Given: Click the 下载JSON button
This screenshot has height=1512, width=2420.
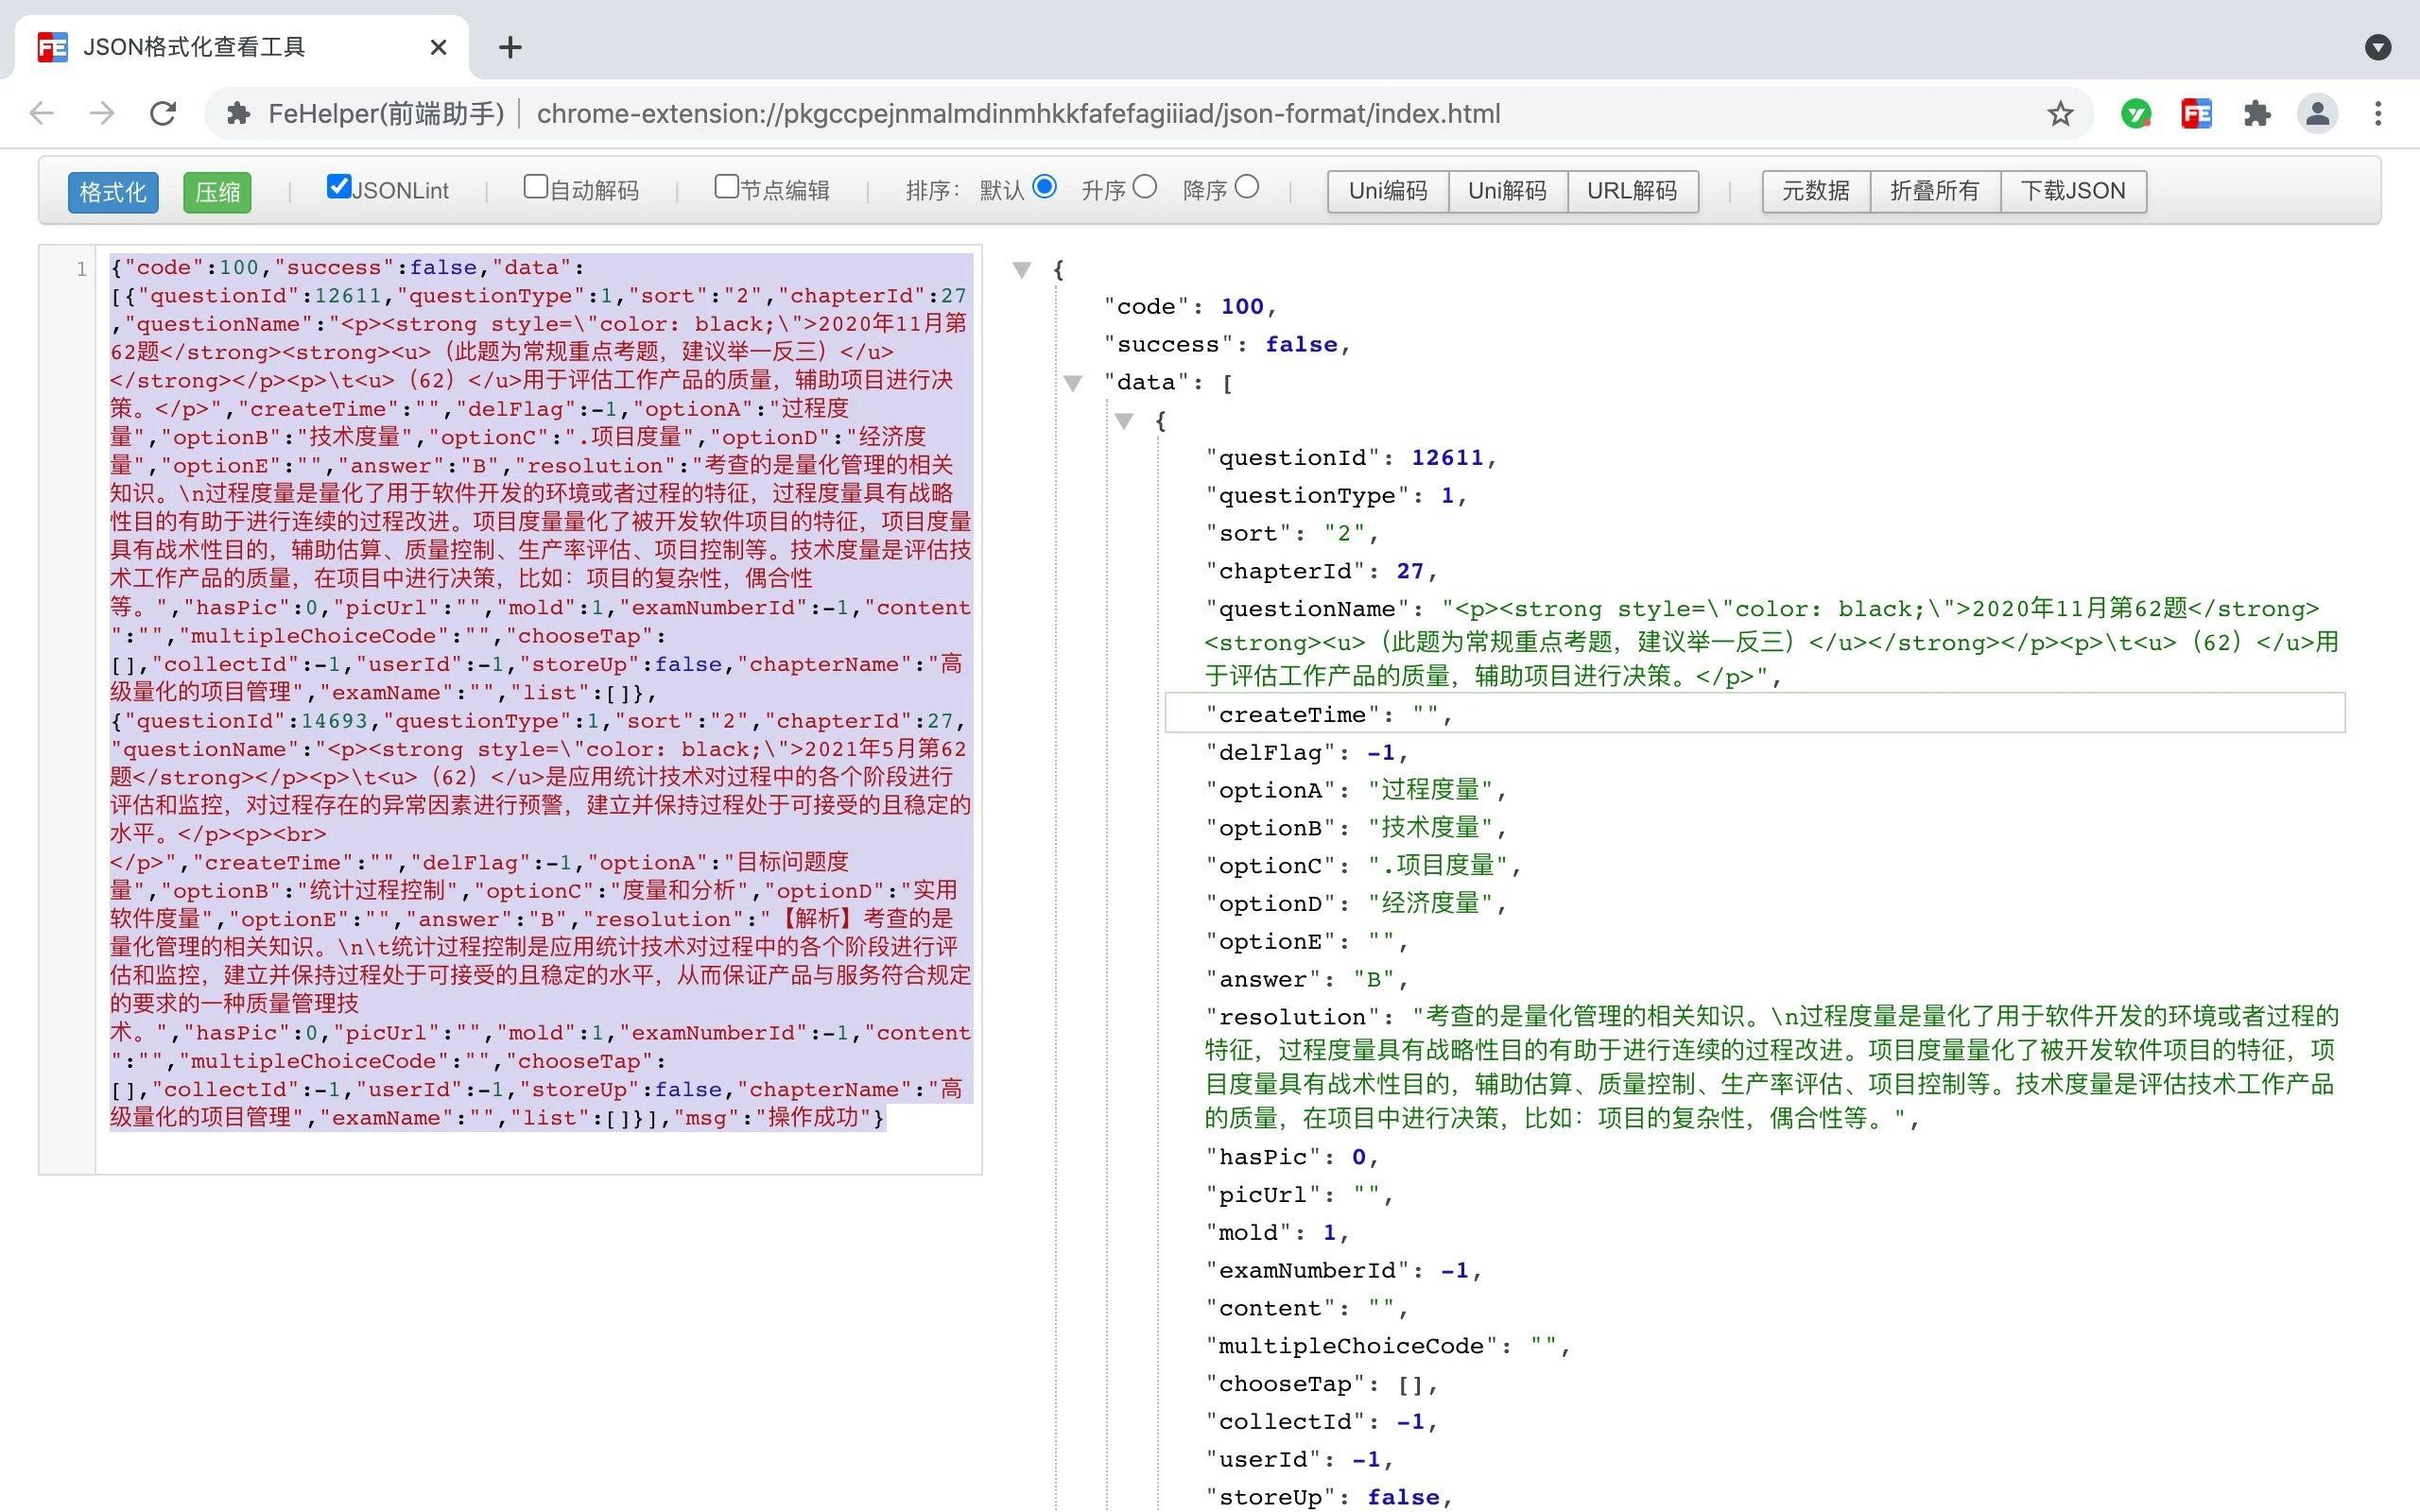Looking at the screenshot, I should [2072, 191].
